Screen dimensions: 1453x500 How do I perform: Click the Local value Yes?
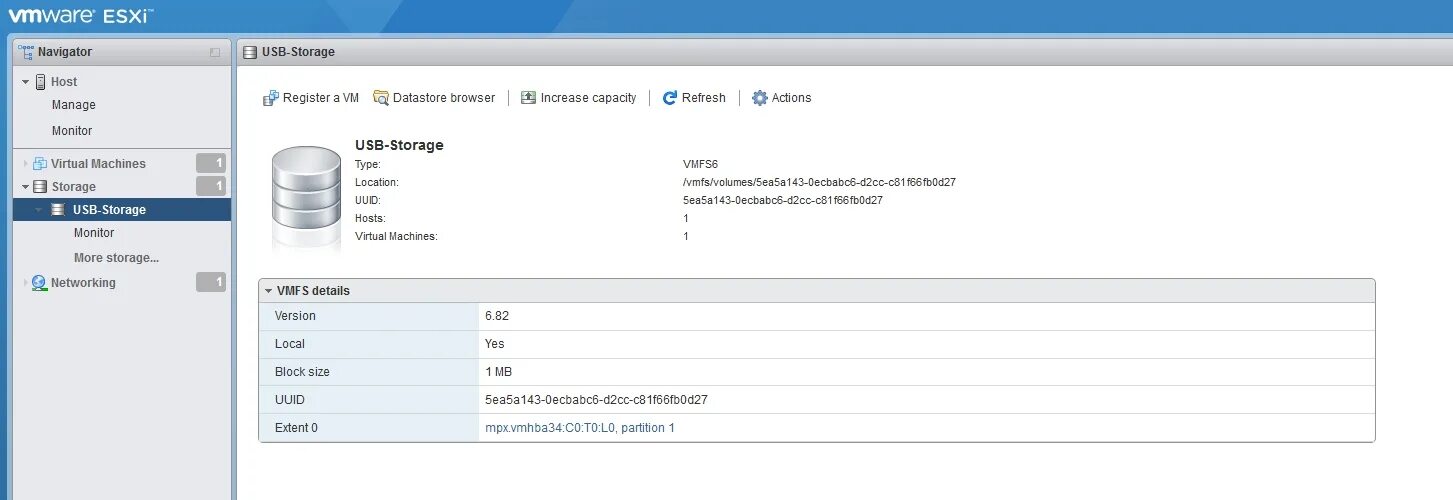coord(495,344)
